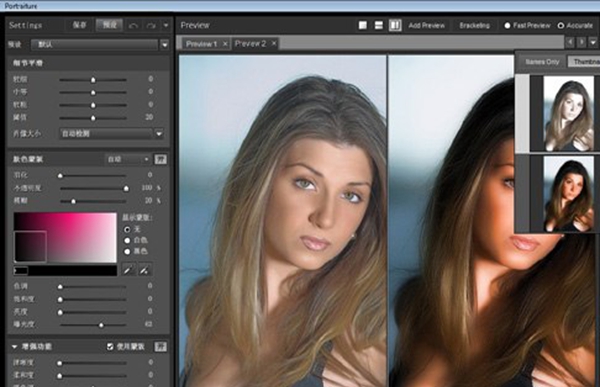Select the add-to-mask eyedropper tool
Screen dimensions: 600x387
144,269
